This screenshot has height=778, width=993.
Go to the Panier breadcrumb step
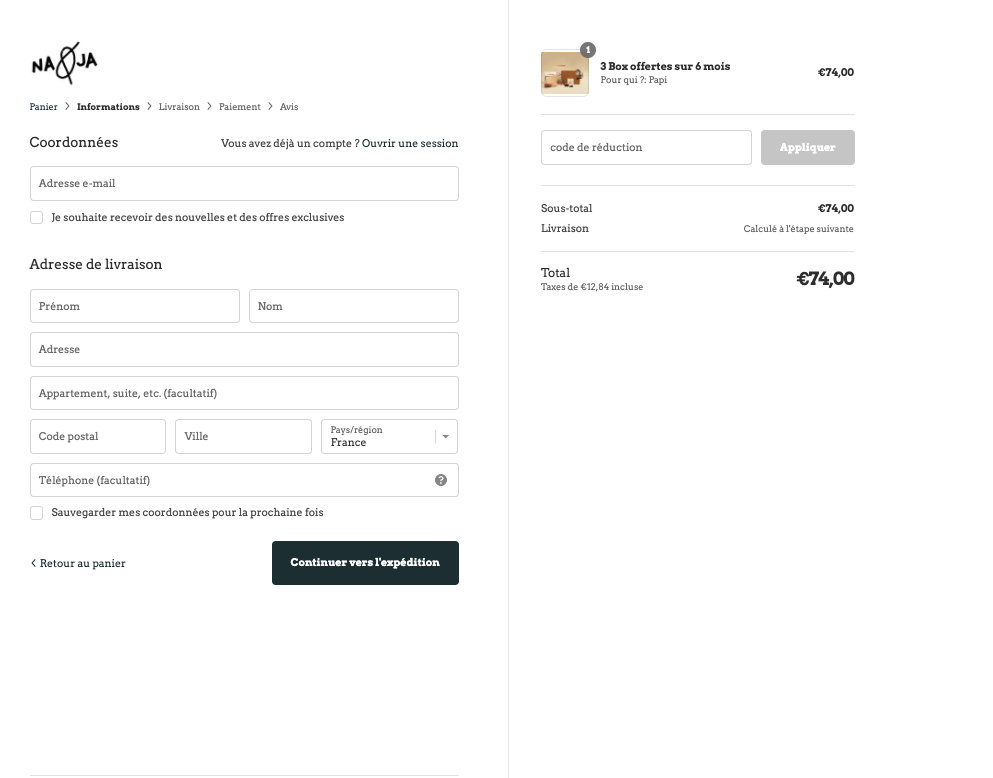[44, 106]
